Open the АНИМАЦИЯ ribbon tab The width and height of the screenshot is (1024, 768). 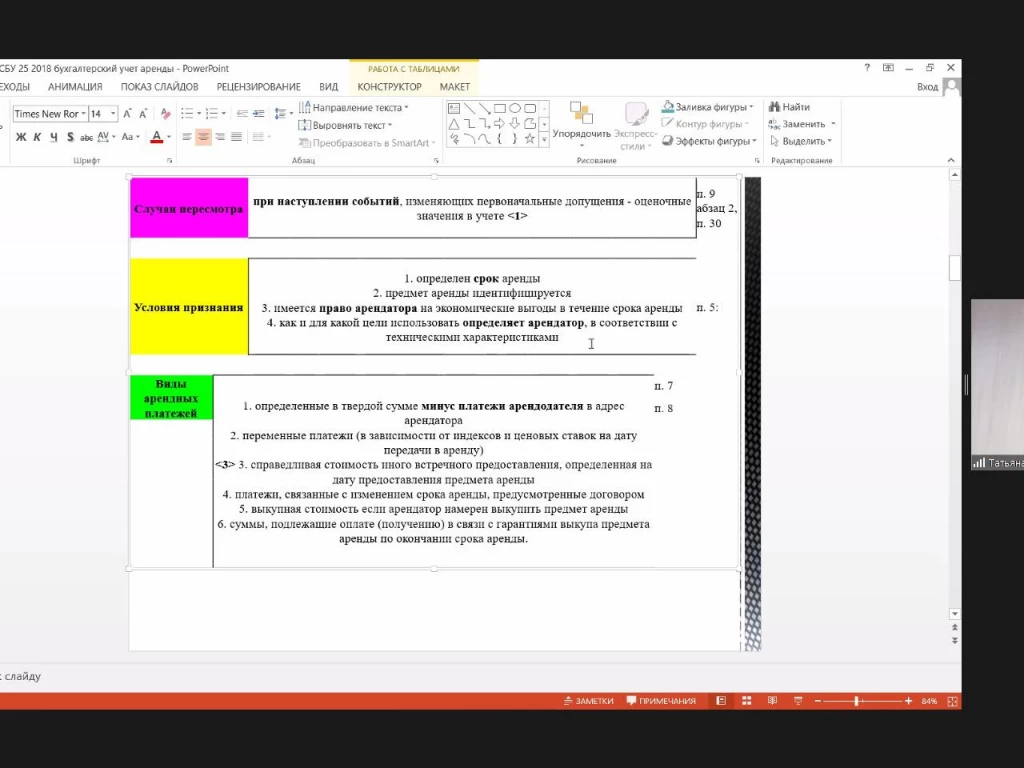coord(75,87)
